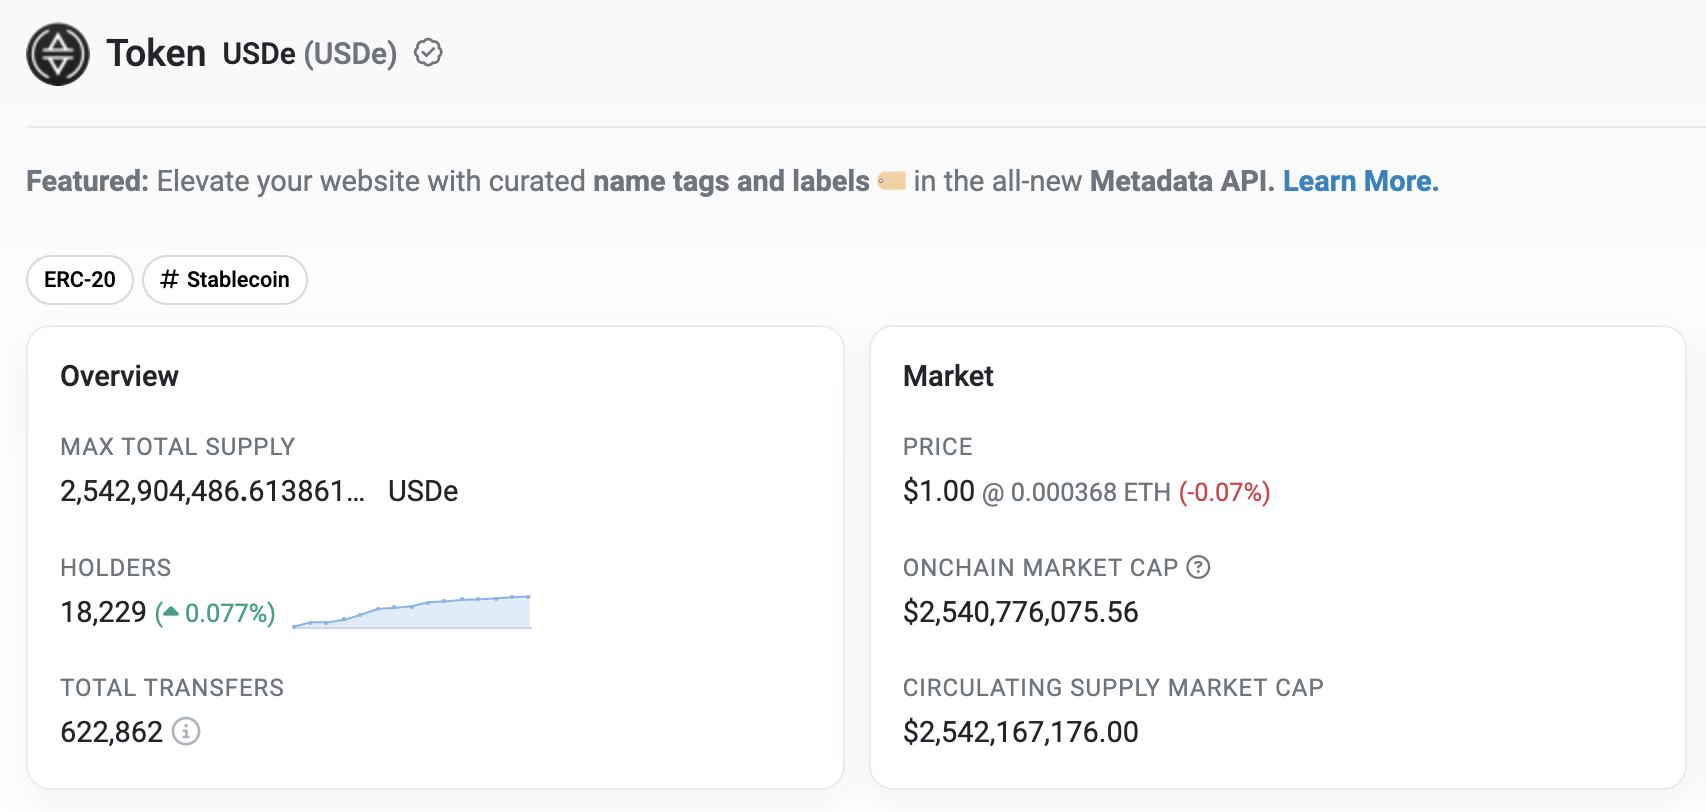Click the Metadata API bold text
The width and height of the screenshot is (1706, 812).
tap(1181, 181)
